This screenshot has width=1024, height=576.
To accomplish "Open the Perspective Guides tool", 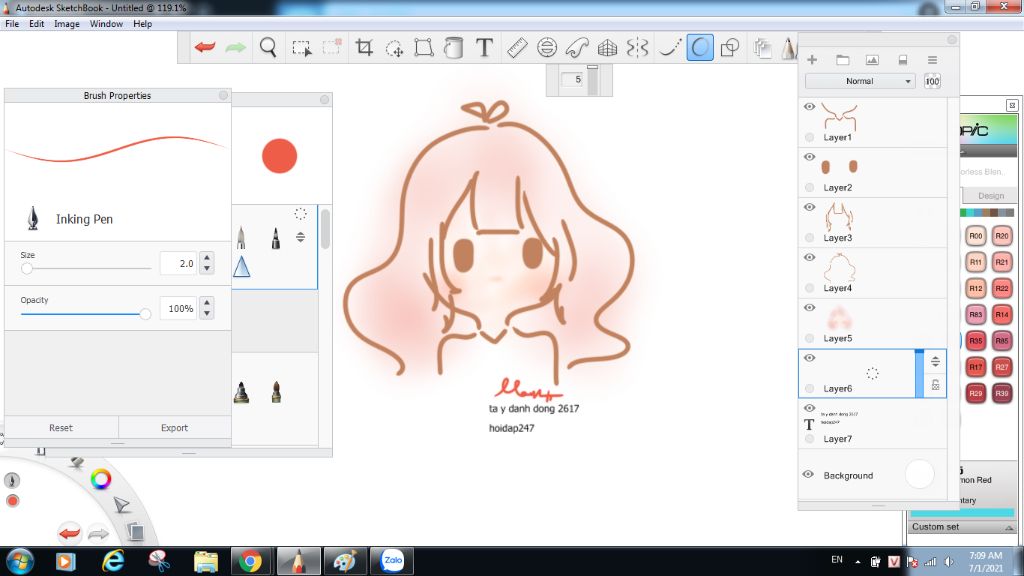I will coord(607,48).
